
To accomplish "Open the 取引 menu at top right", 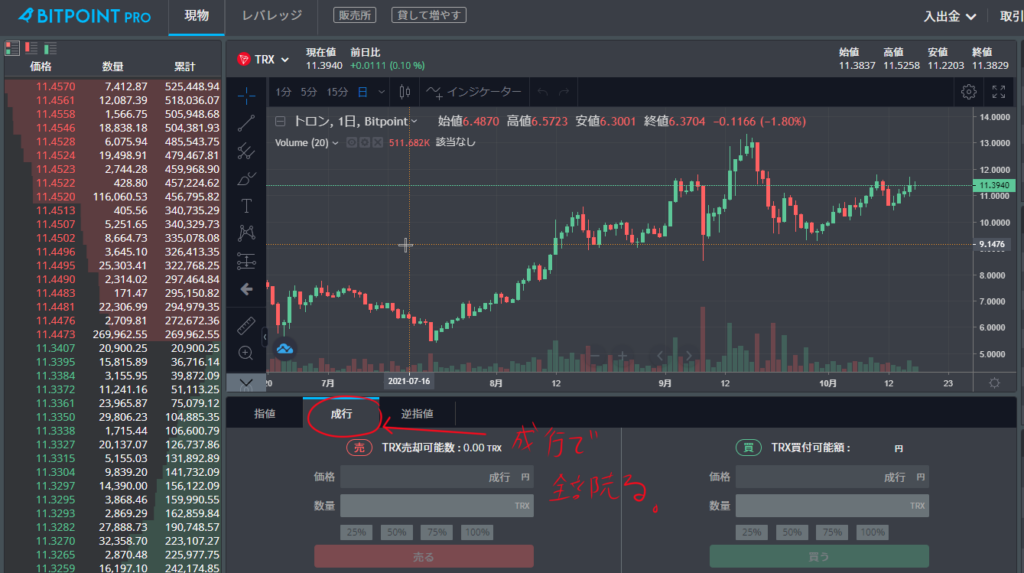I will point(1011,16).
